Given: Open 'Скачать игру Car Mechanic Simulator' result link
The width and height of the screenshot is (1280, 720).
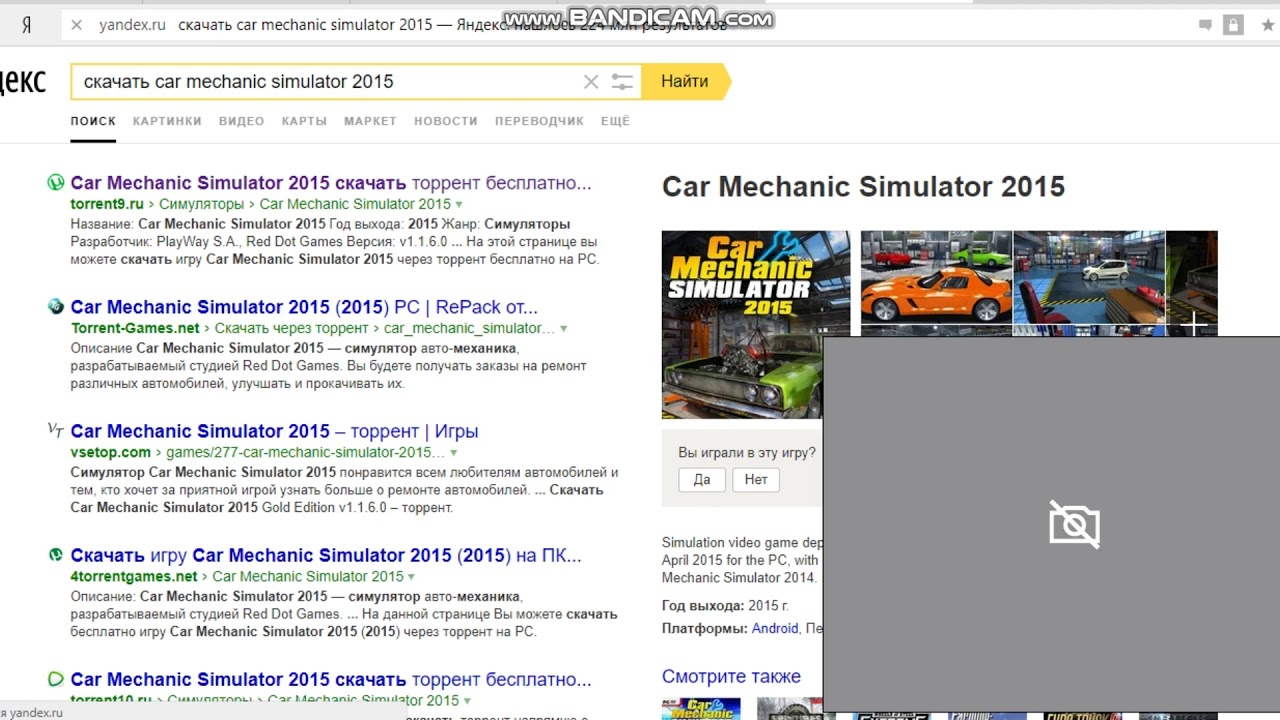Looking at the screenshot, I should (x=326, y=555).
